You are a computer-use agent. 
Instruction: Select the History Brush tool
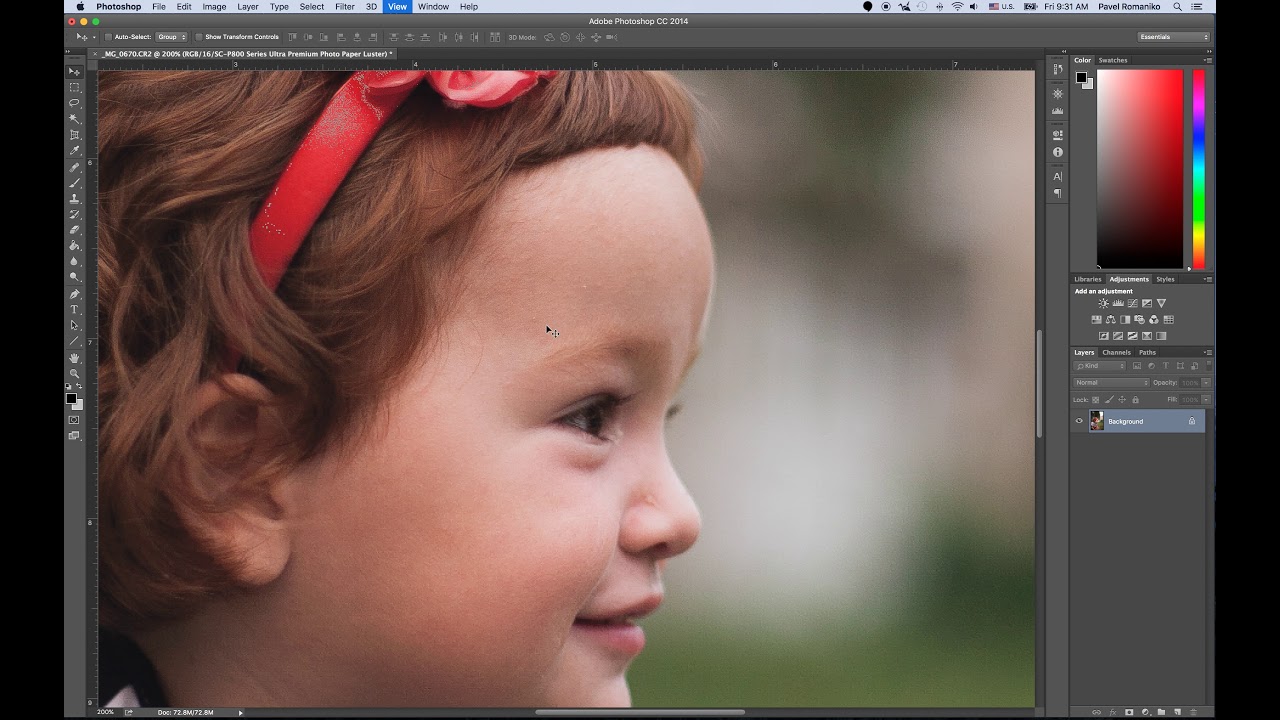tap(74, 214)
